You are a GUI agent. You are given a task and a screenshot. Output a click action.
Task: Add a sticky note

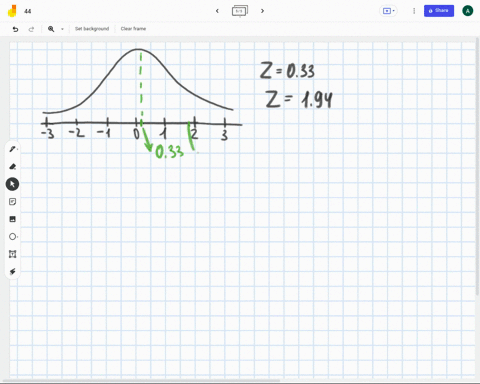(x=12, y=202)
